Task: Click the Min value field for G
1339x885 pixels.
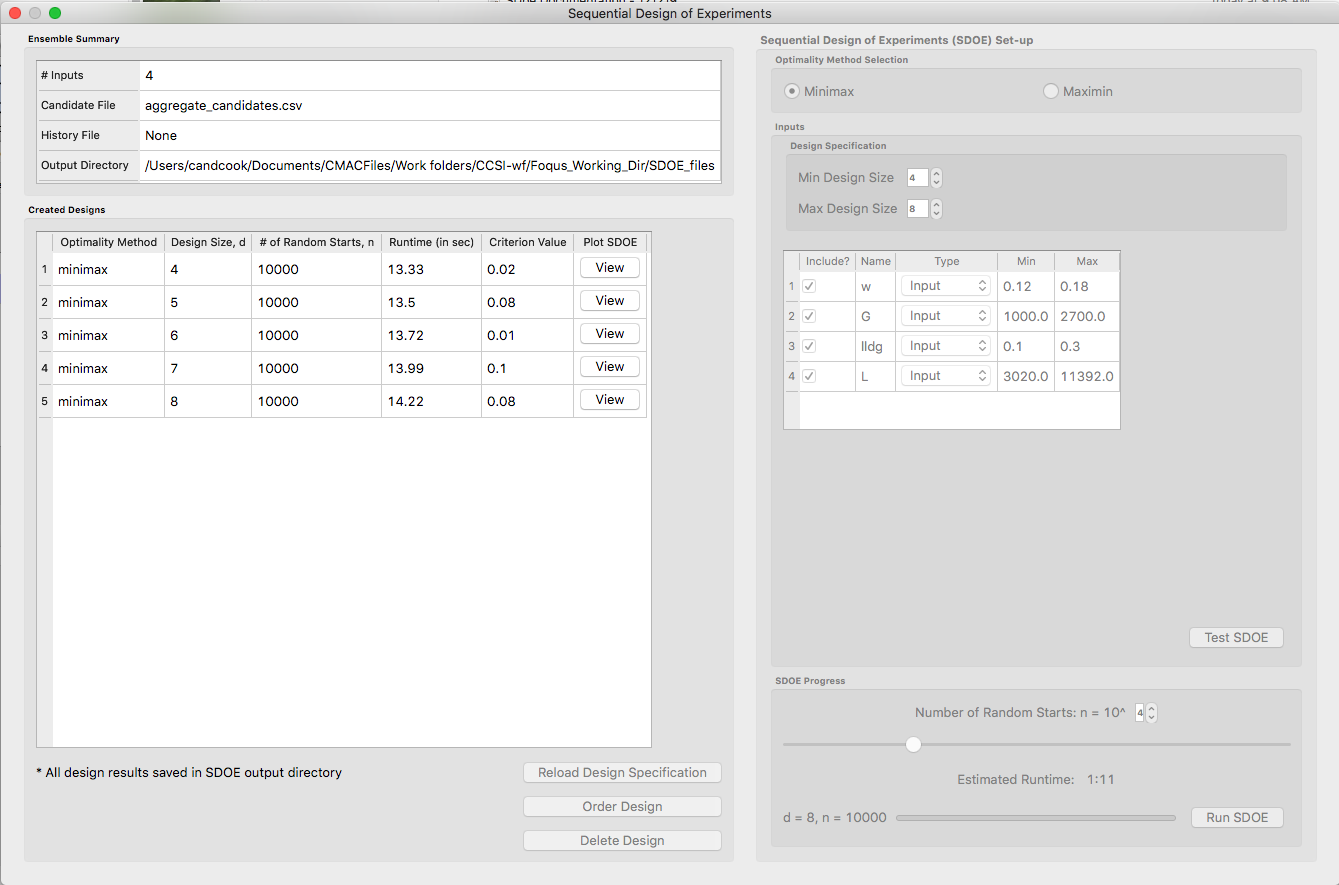Action: pyautogui.click(x=1025, y=316)
